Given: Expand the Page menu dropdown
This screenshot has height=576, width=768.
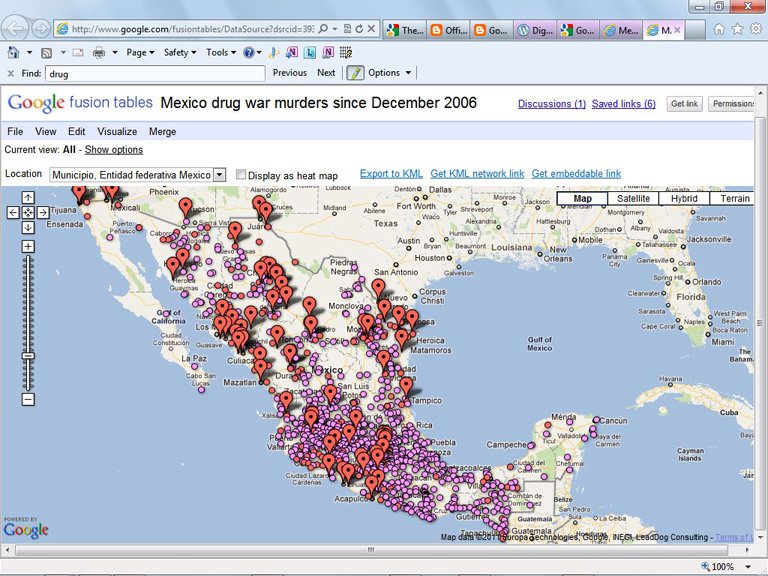Looking at the screenshot, I should coord(140,52).
